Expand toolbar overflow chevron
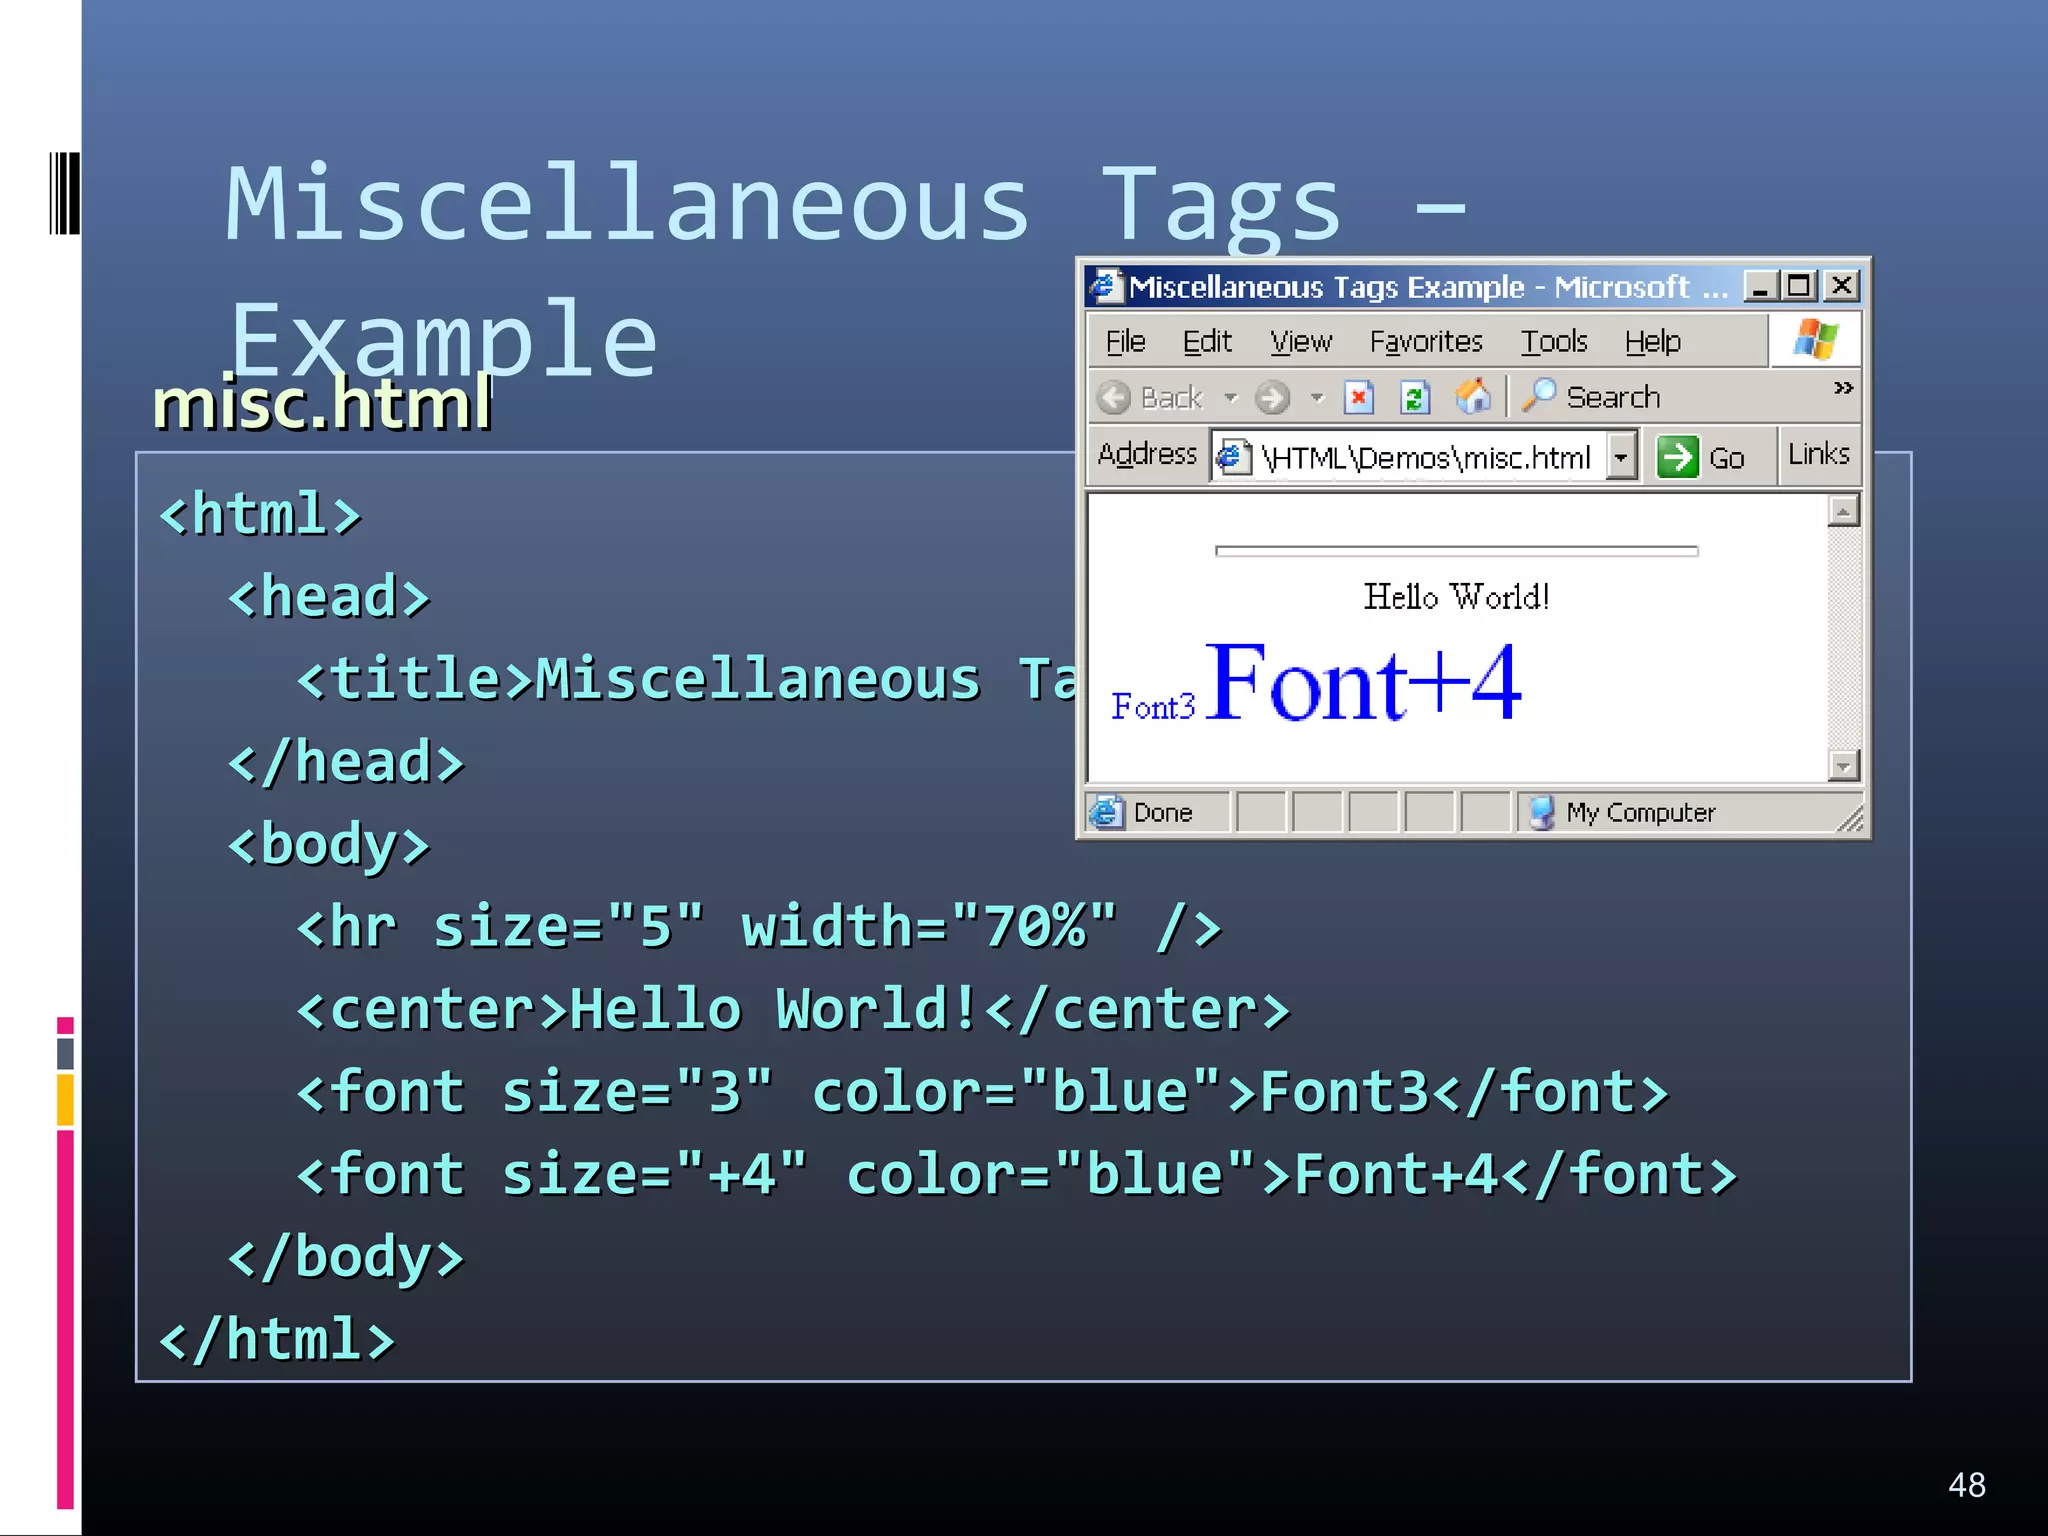Image resolution: width=2048 pixels, height=1536 pixels. click(x=1843, y=387)
